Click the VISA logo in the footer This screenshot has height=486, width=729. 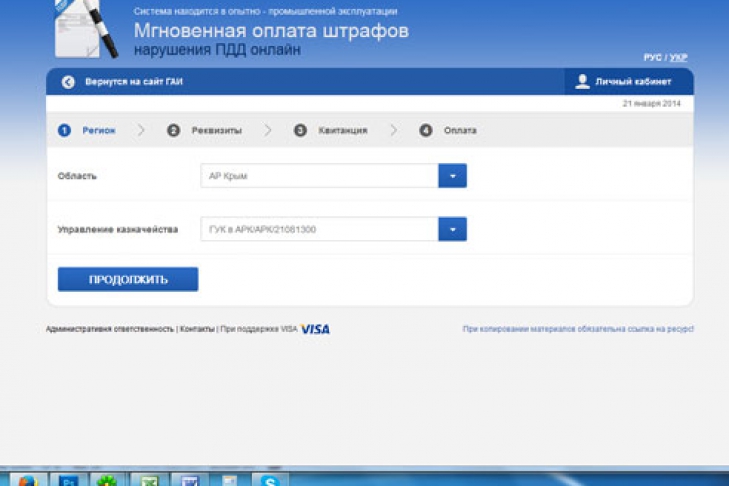pyautogui.click(x=315, y=329)
